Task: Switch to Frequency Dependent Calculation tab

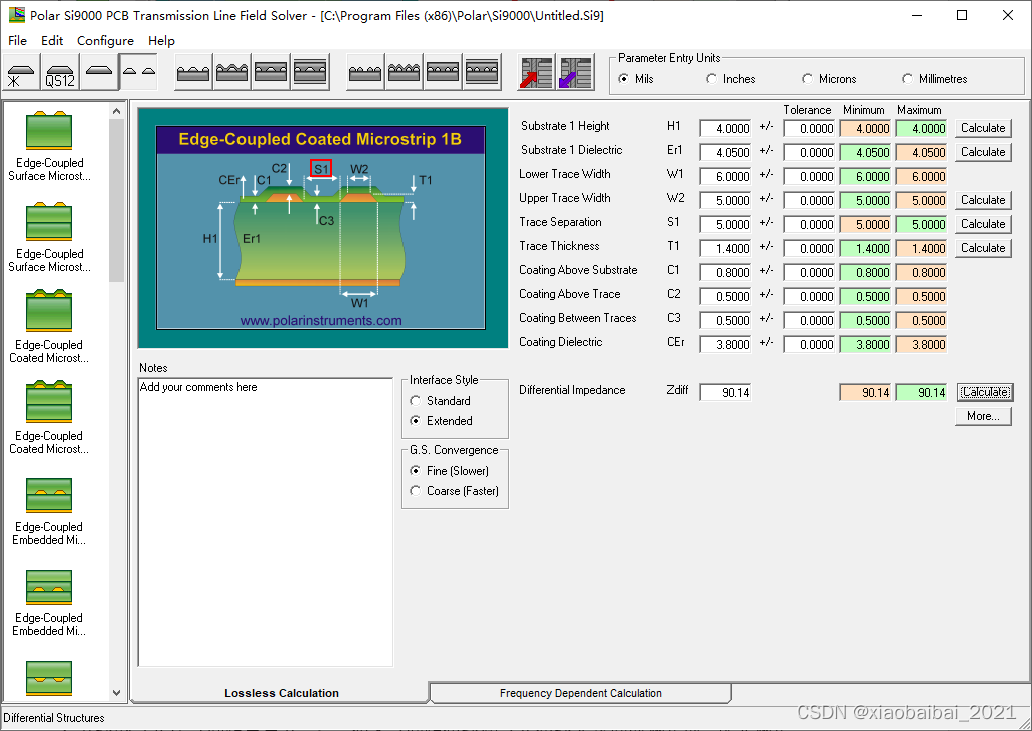Action: click(x=580, y=693)
